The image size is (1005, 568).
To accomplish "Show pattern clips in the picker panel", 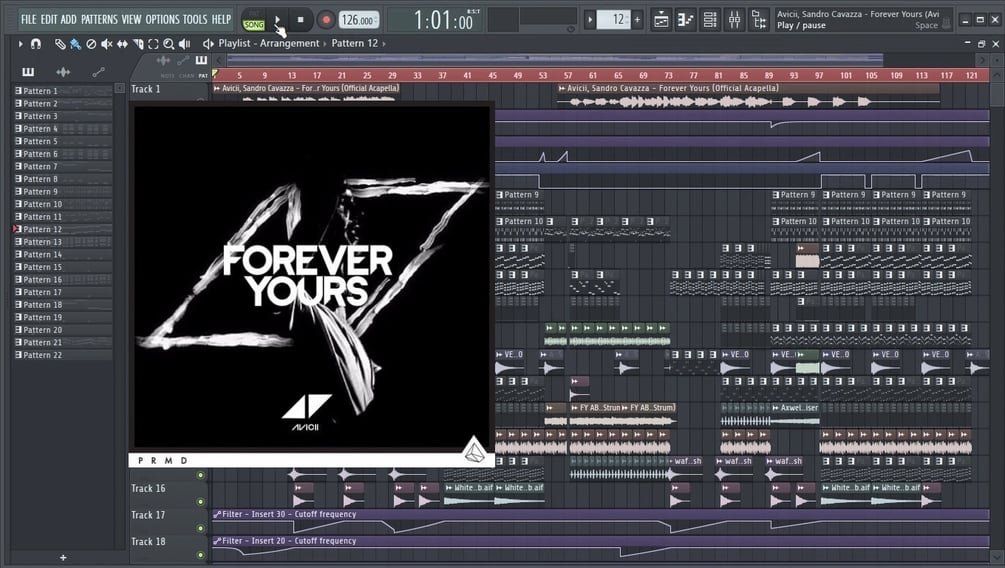I will pos(28,72).
